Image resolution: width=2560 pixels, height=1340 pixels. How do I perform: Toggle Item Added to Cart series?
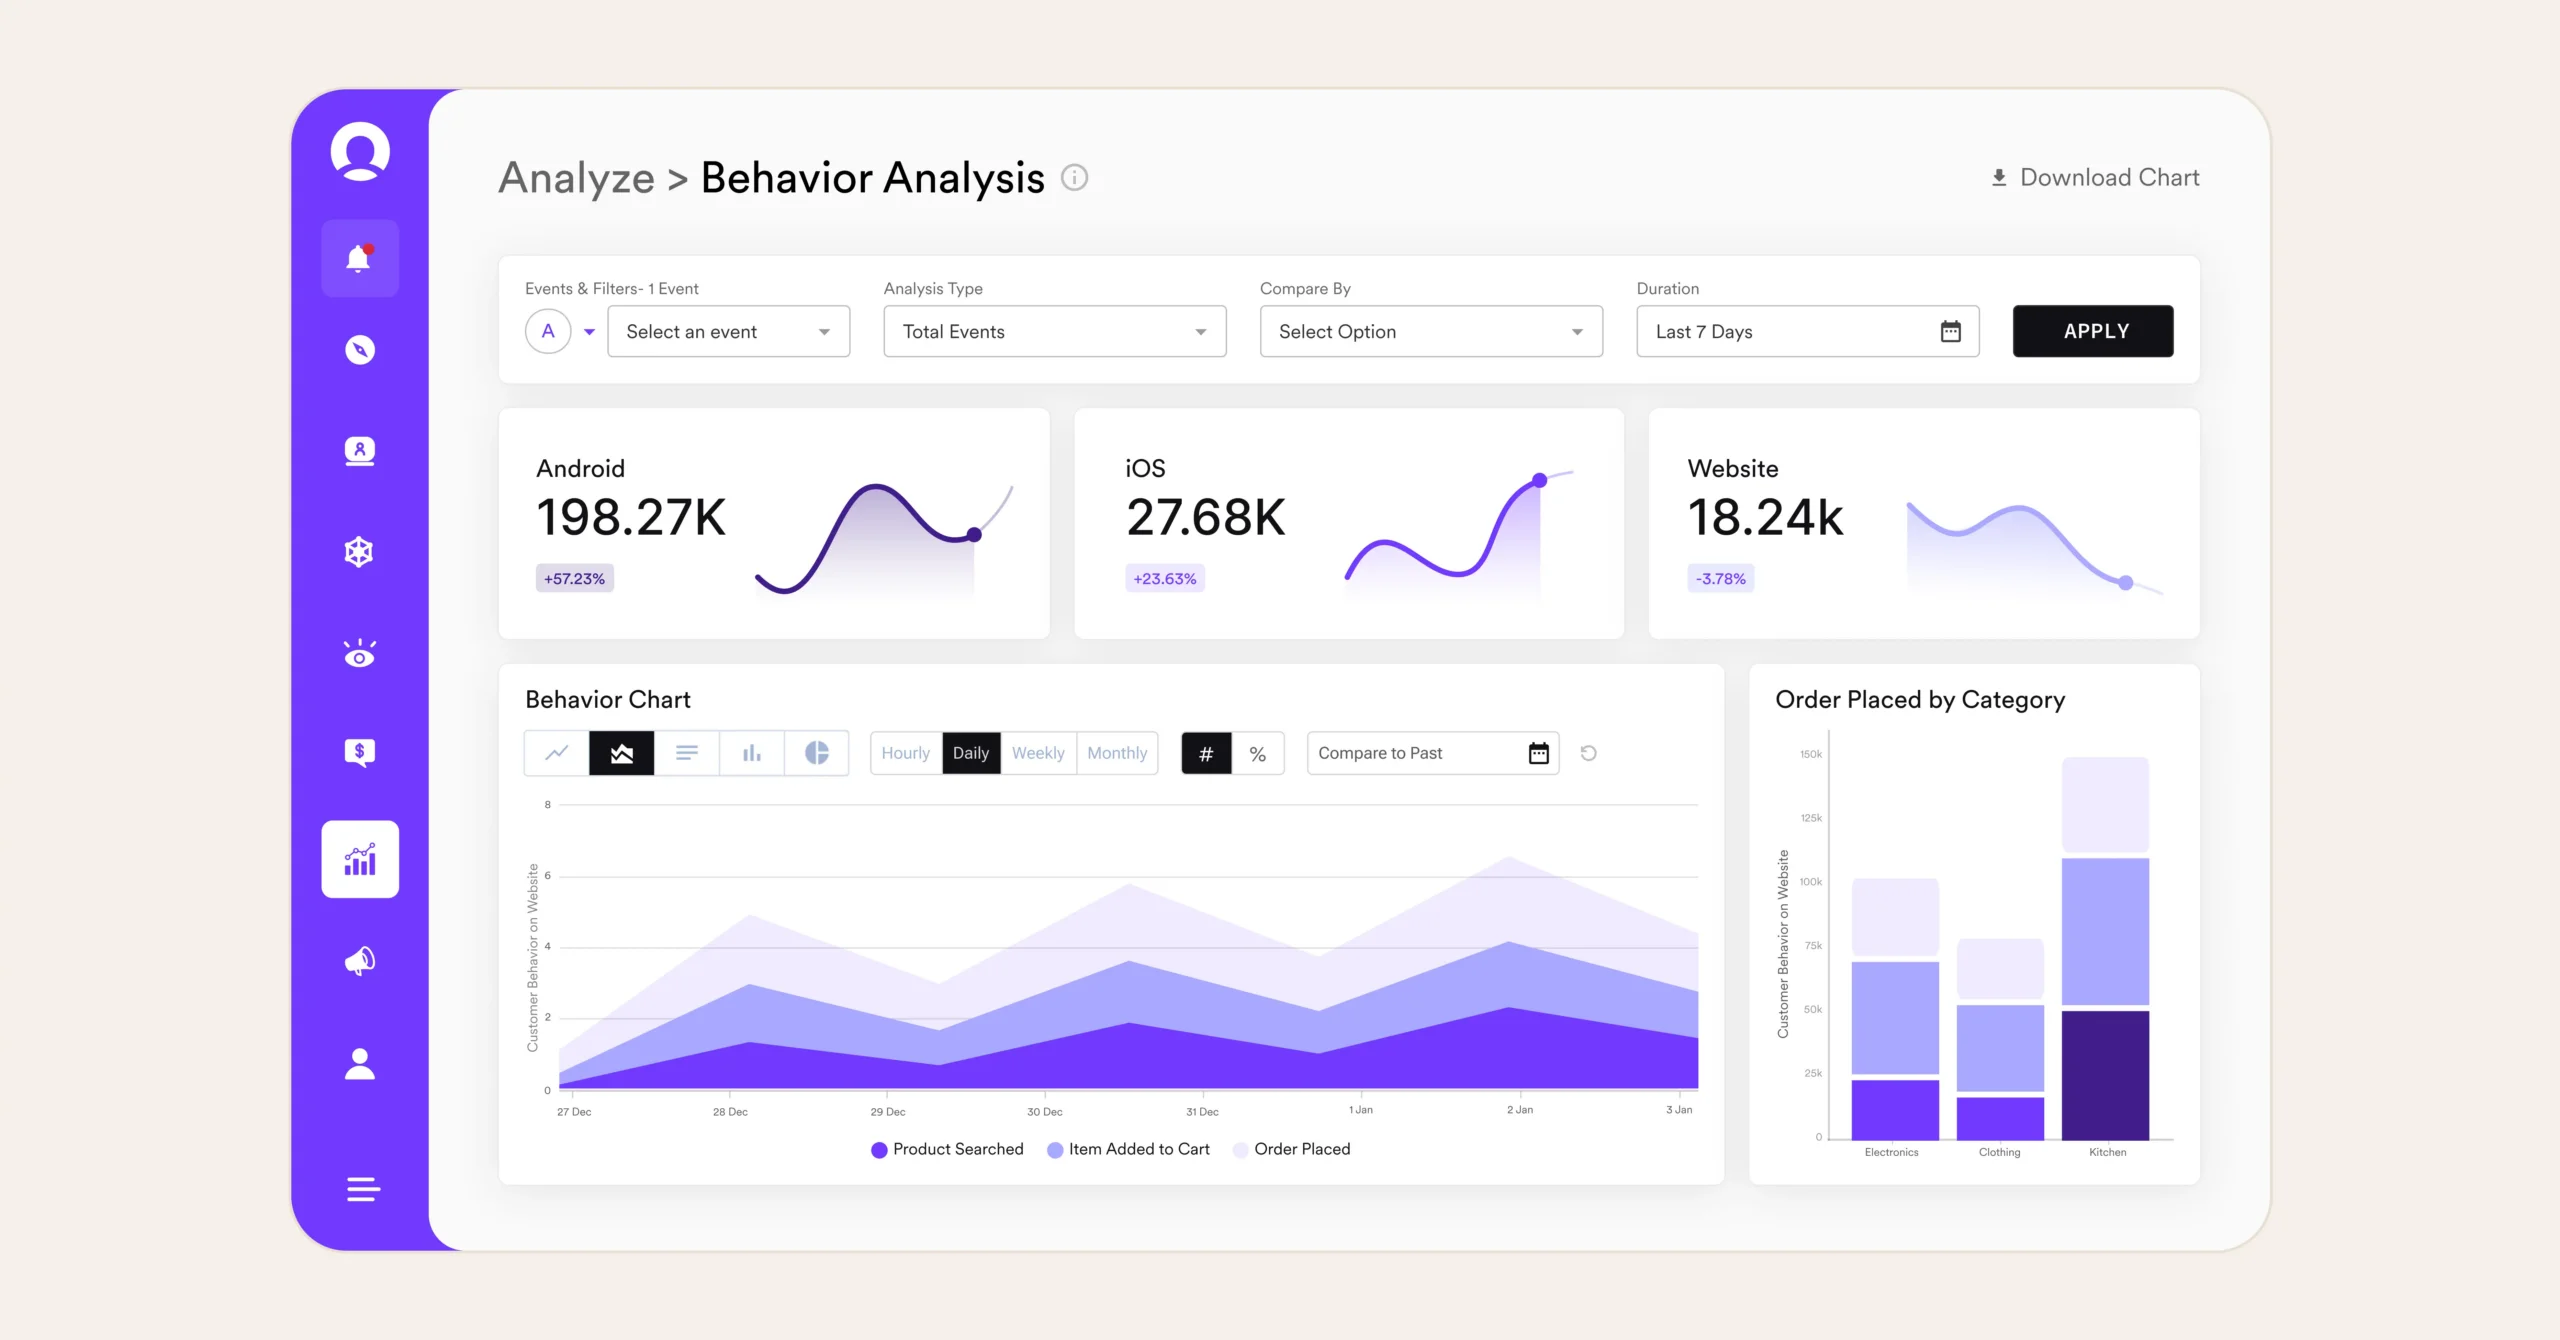[x=1128, y=1149]
